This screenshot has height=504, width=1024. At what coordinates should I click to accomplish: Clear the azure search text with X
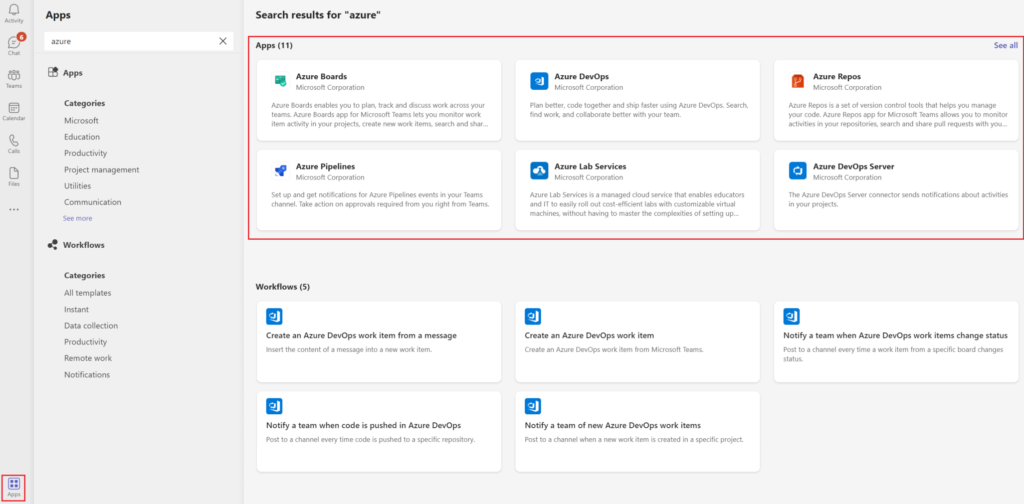click(223, 41)
